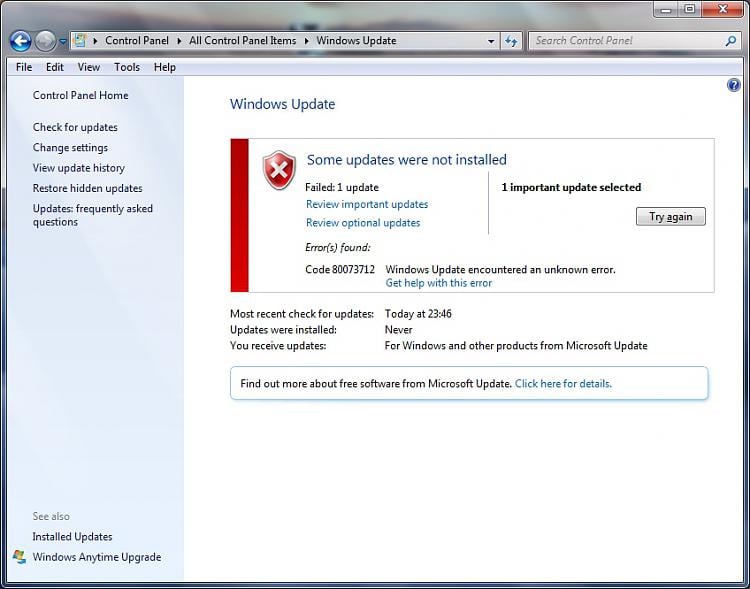Go back with the blue Back arrow
The height and width of the screenshot is (589, 750).
[x=21, y=41]
